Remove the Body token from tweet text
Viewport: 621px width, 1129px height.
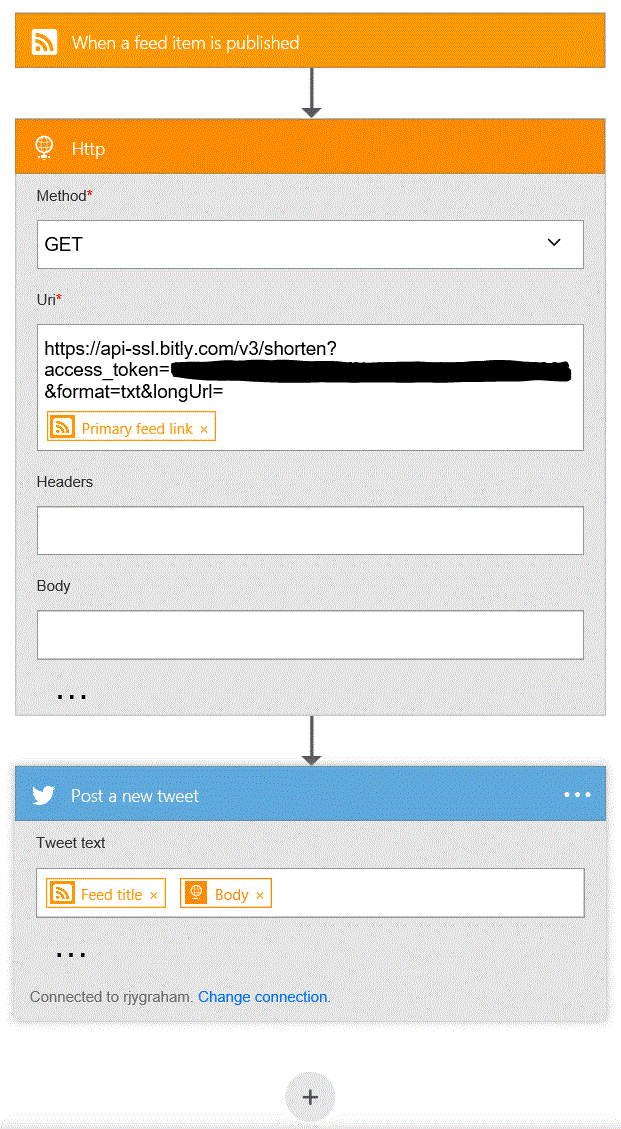pos(259,895)
